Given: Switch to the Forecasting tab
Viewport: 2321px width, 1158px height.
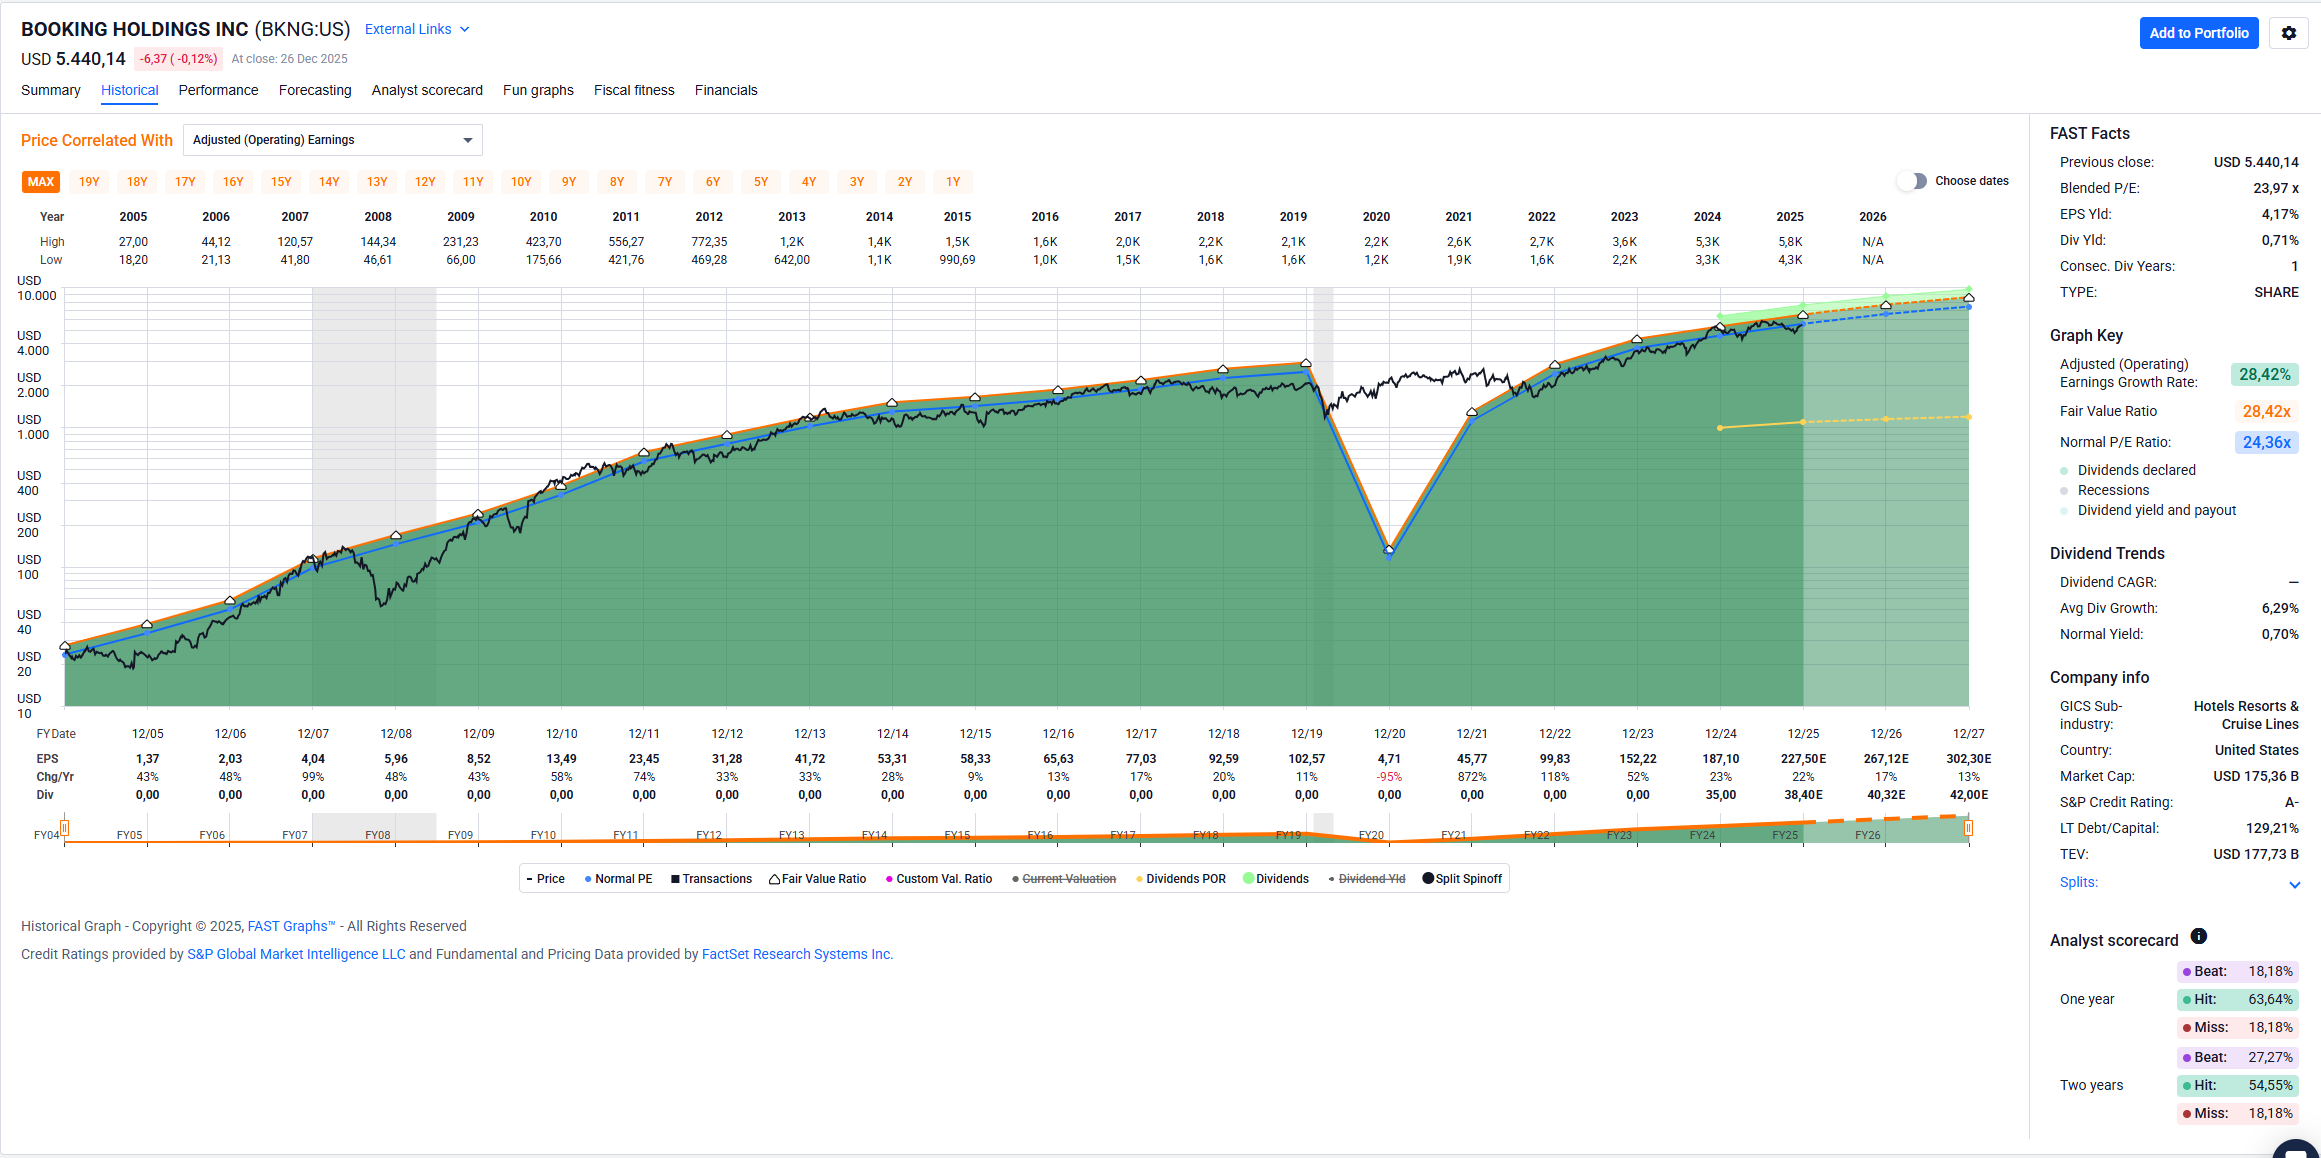Looking at the screenshot, I should 315,90.
